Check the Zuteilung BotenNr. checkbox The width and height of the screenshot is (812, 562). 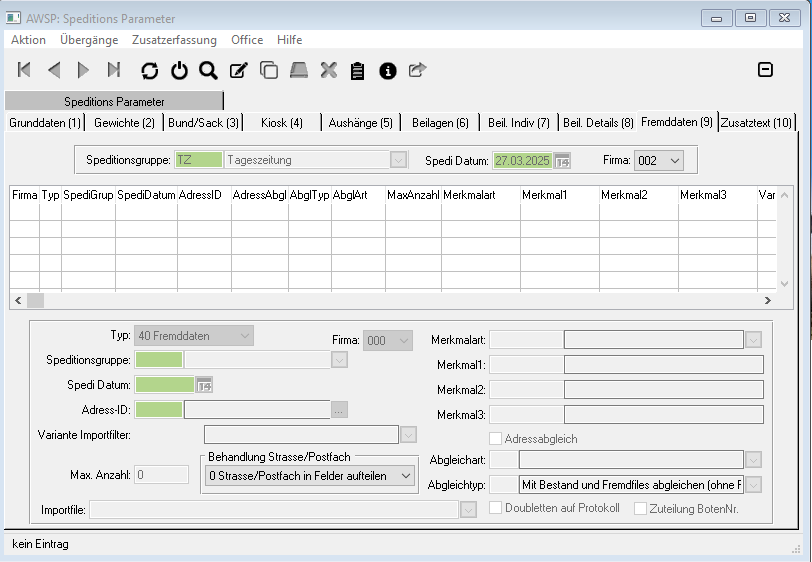point(640,508)
